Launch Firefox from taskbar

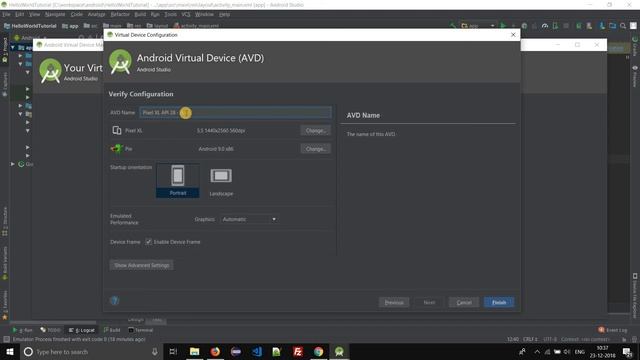tap(215, 351)
